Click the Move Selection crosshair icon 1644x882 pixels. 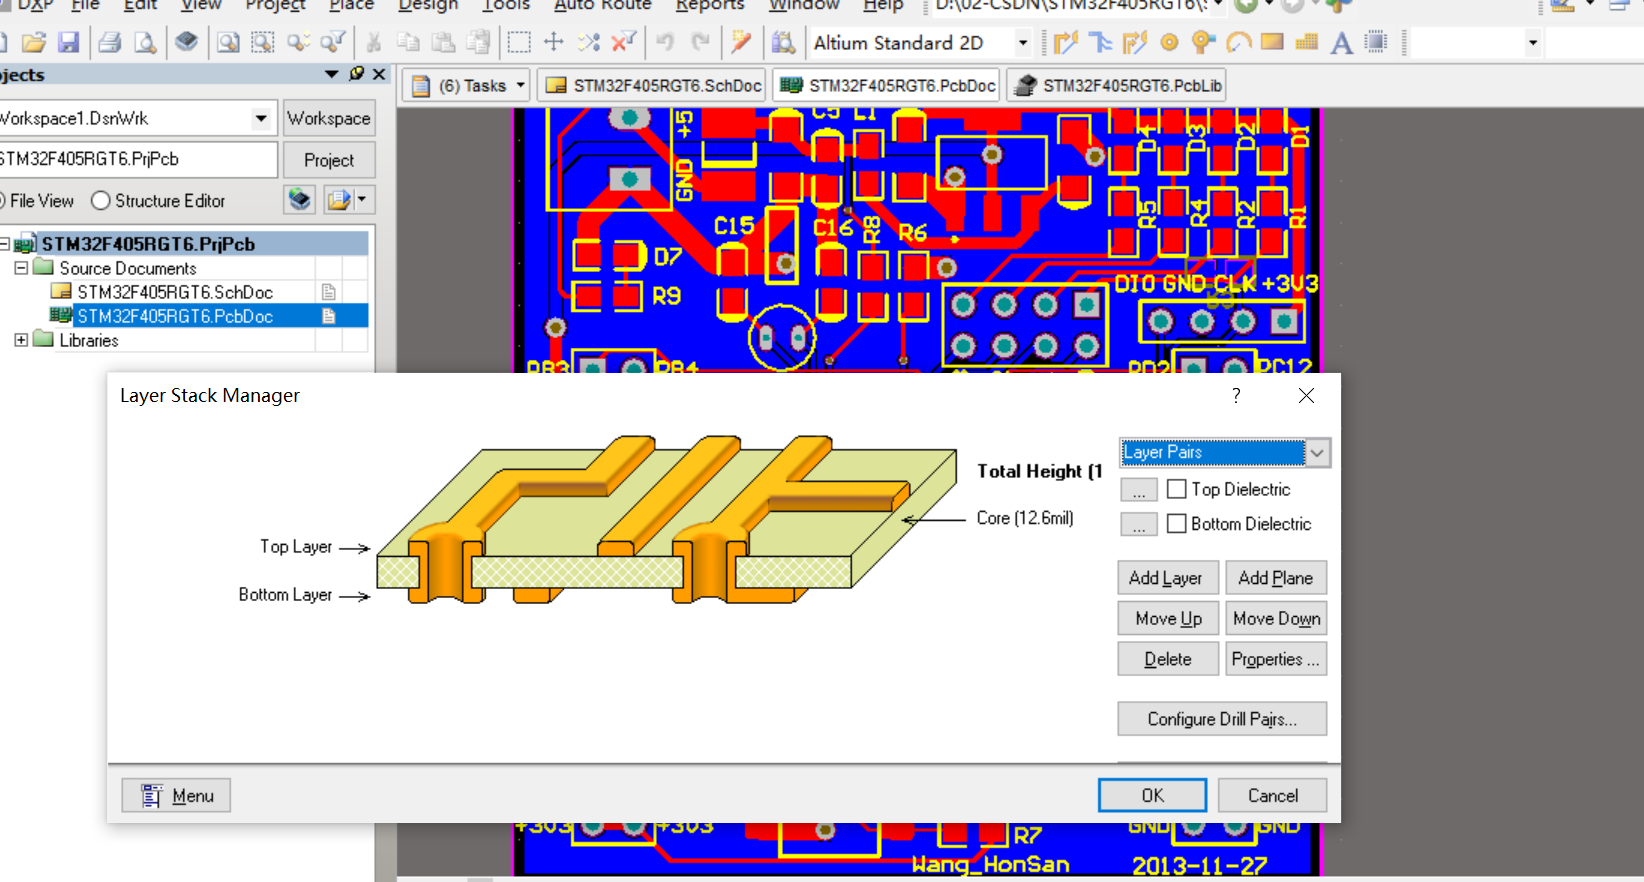(553, 42)
